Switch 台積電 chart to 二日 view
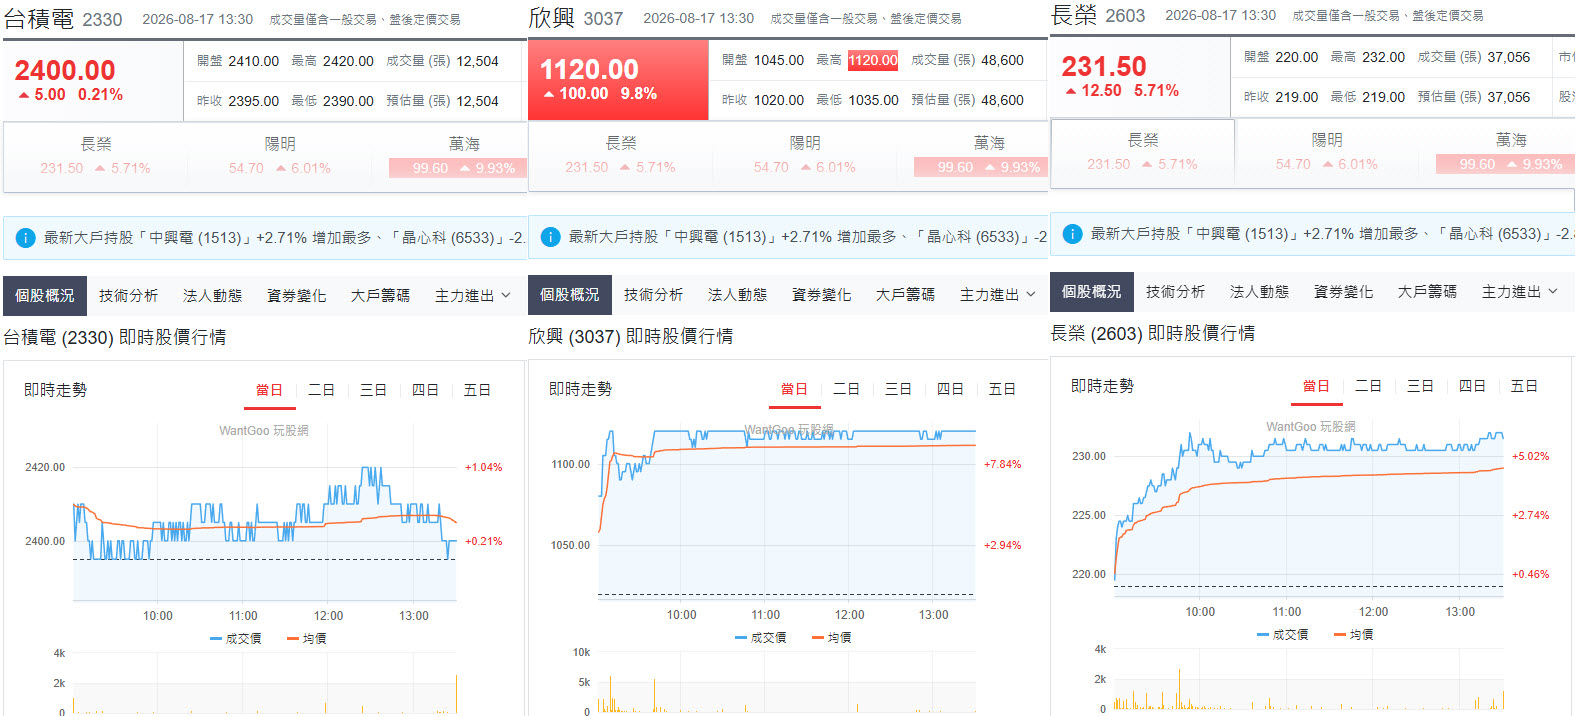The image size is (1578, 716). (x=322, y=390)
